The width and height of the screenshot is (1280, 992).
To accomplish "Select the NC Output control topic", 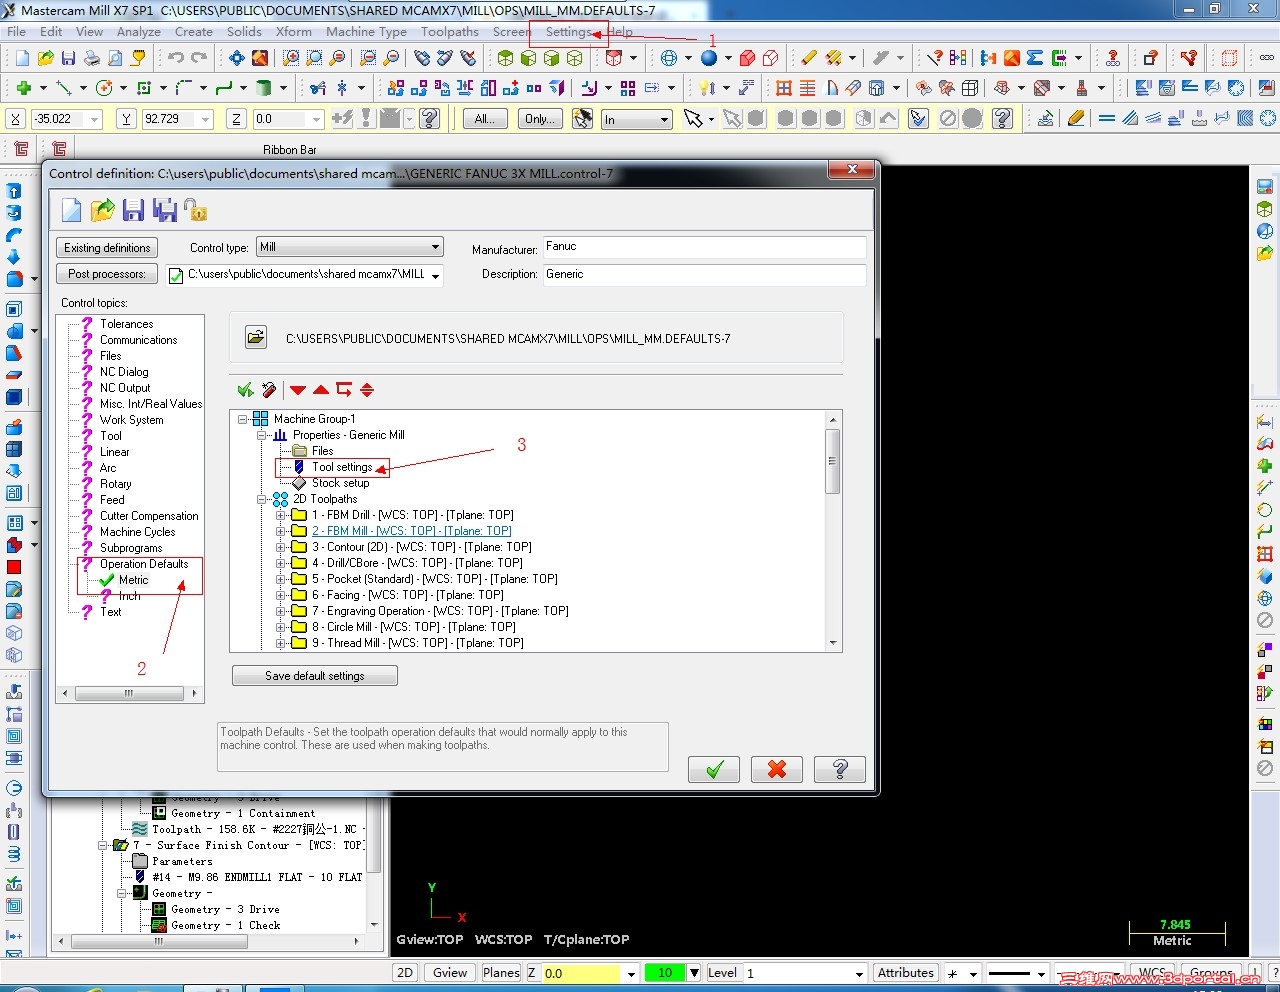I will tap(125, 388).
